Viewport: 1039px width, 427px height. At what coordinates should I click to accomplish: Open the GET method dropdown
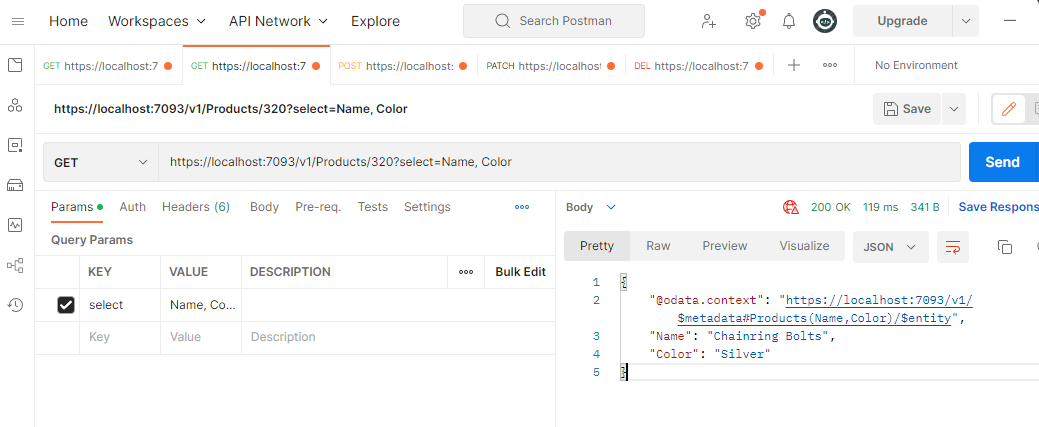(x=101, y=162)
